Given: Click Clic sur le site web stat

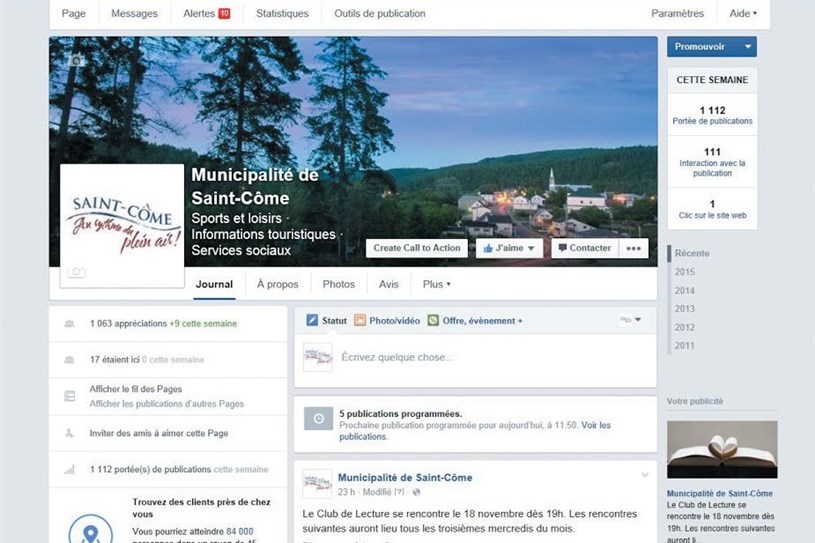Looking at the screenshot, I should (x=712, y=209).
